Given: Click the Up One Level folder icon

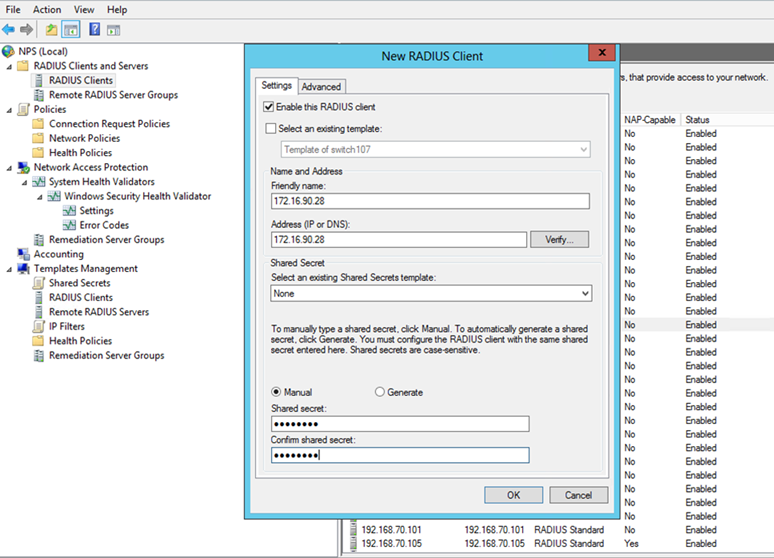Looking at the screenshot, I should coord(51,30).
